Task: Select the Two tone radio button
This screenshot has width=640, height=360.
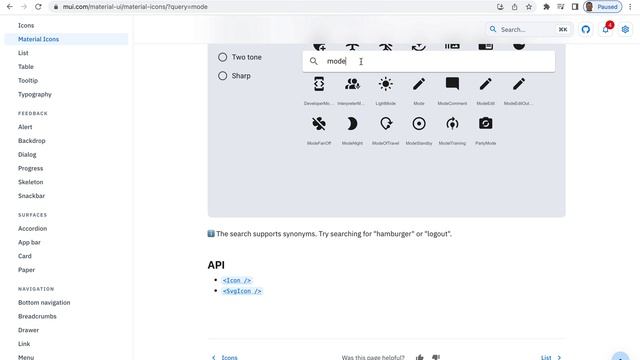Action: coord(222,57)
